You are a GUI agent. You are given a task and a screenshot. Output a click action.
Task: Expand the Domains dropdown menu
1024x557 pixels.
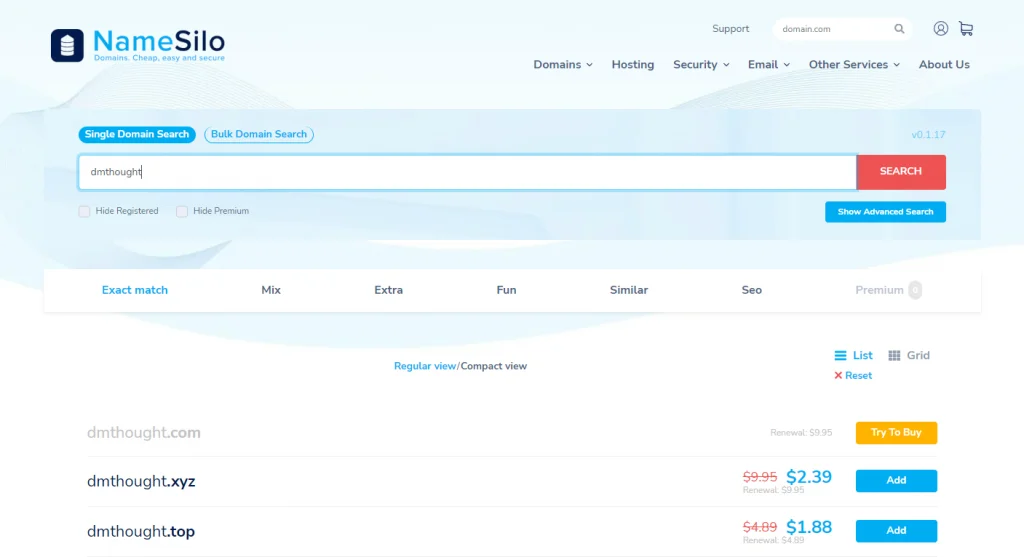pos(563,65)
